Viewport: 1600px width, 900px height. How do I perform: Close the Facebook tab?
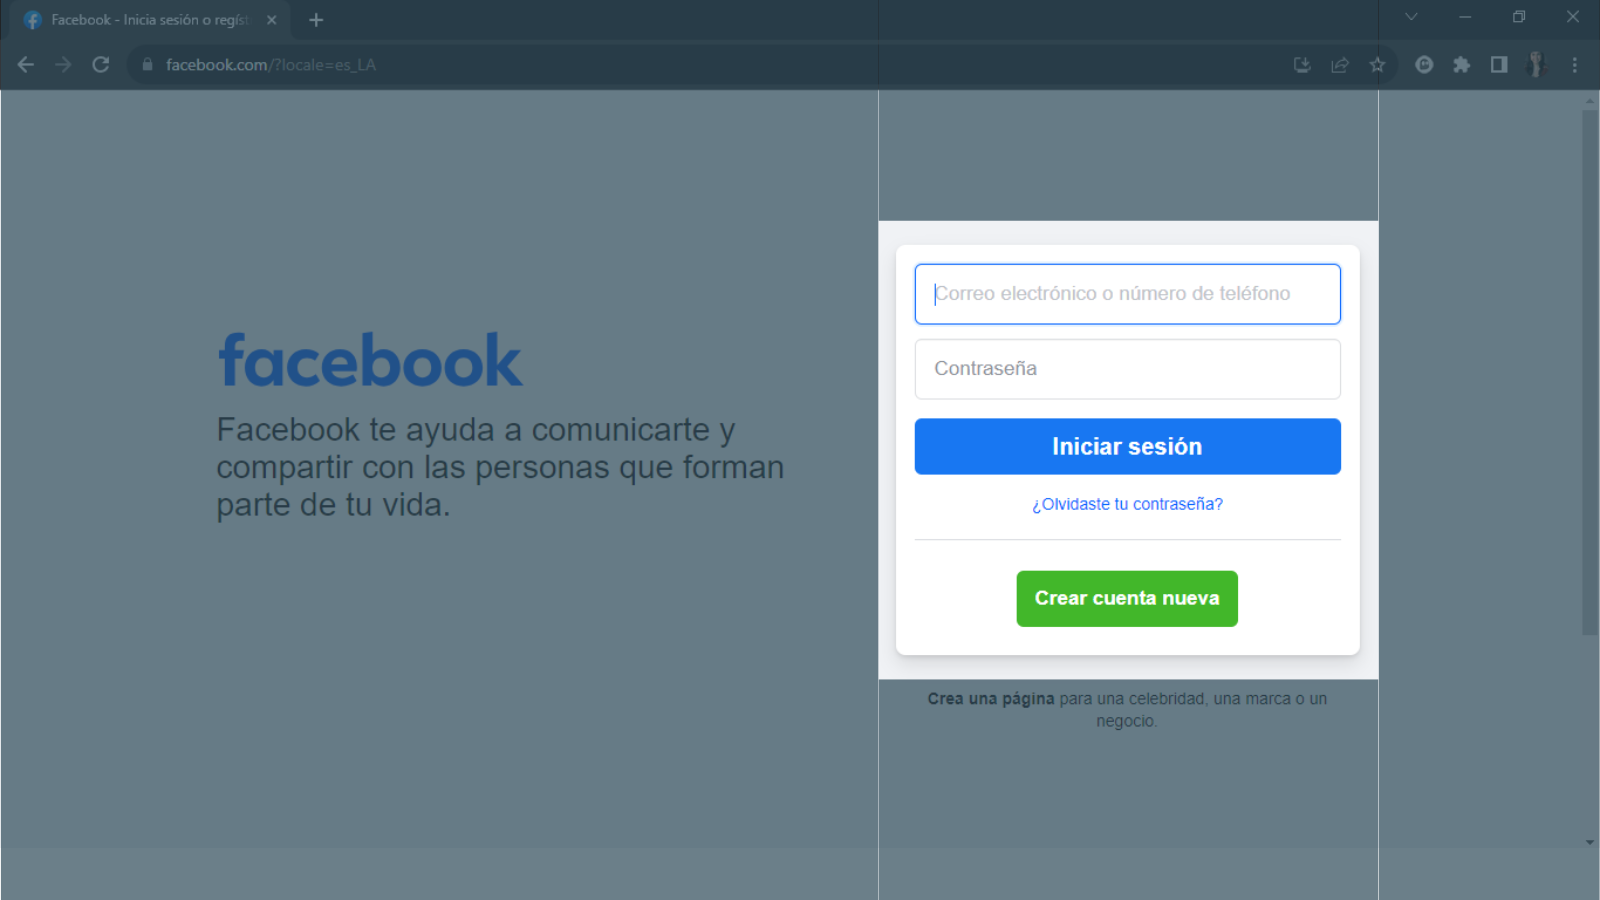tap(272, 20)
